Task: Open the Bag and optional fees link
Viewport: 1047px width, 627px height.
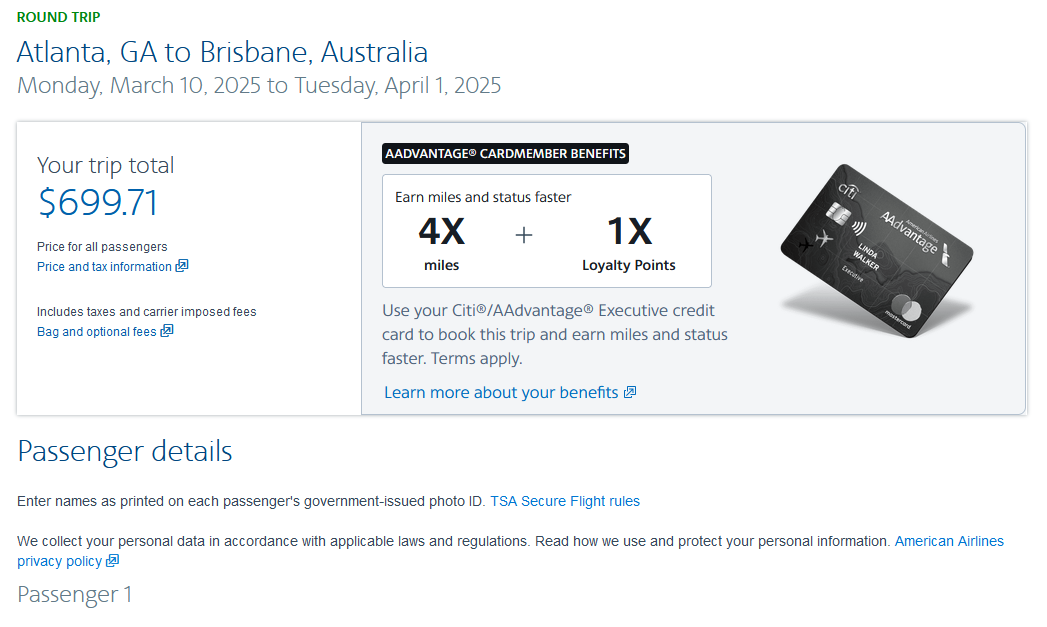Action: click(x=97, y=332)
